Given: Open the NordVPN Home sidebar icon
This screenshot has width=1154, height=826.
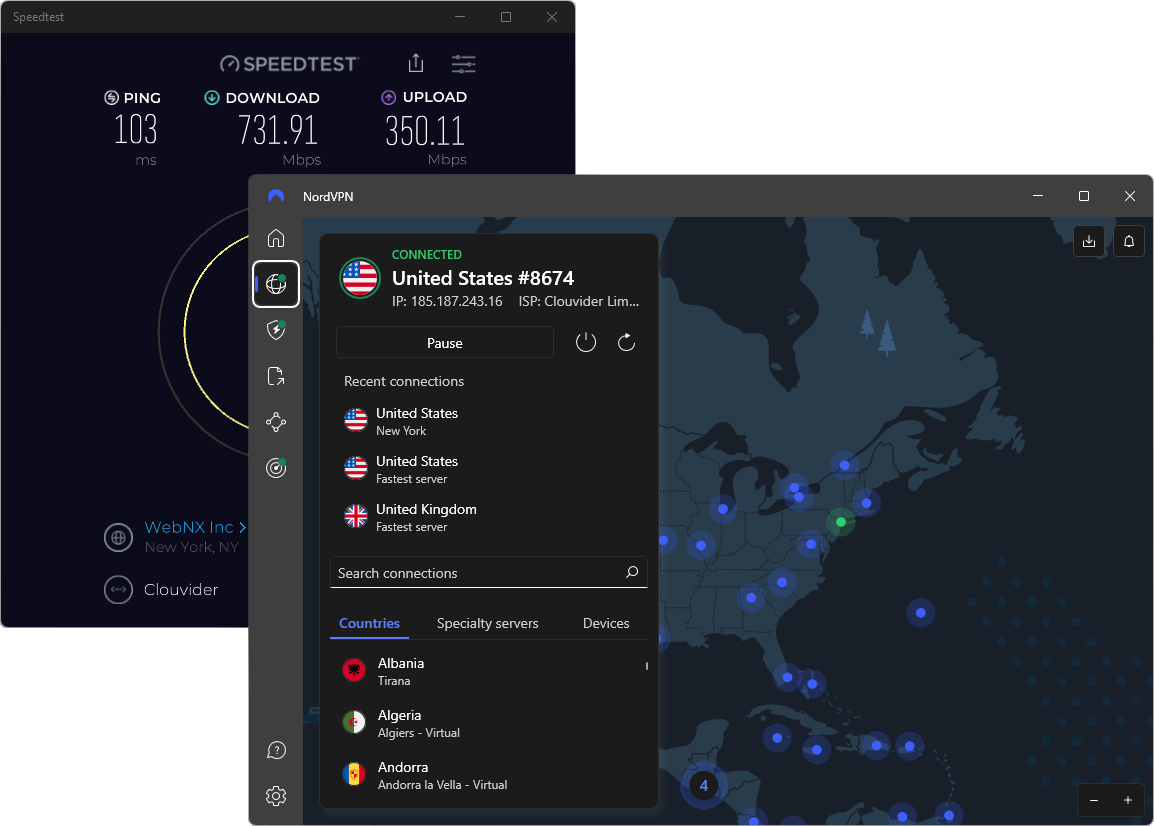Looking at the screenshot, I should (x=276, y=238).
